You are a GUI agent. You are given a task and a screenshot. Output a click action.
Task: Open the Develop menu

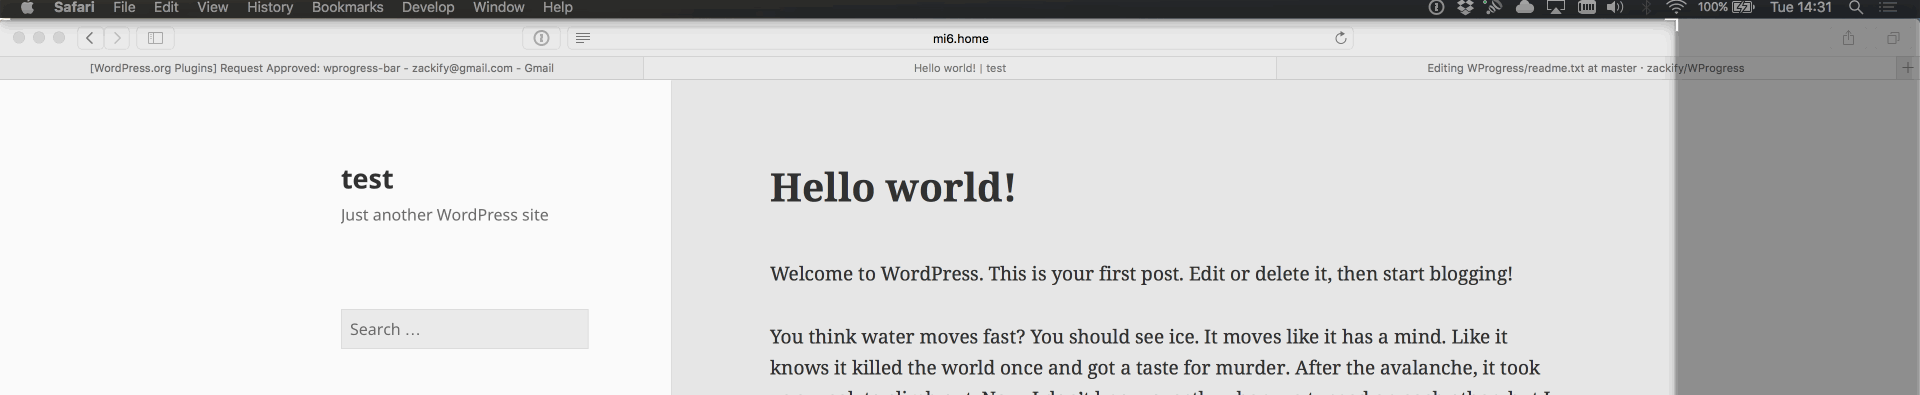coord(428,7)
